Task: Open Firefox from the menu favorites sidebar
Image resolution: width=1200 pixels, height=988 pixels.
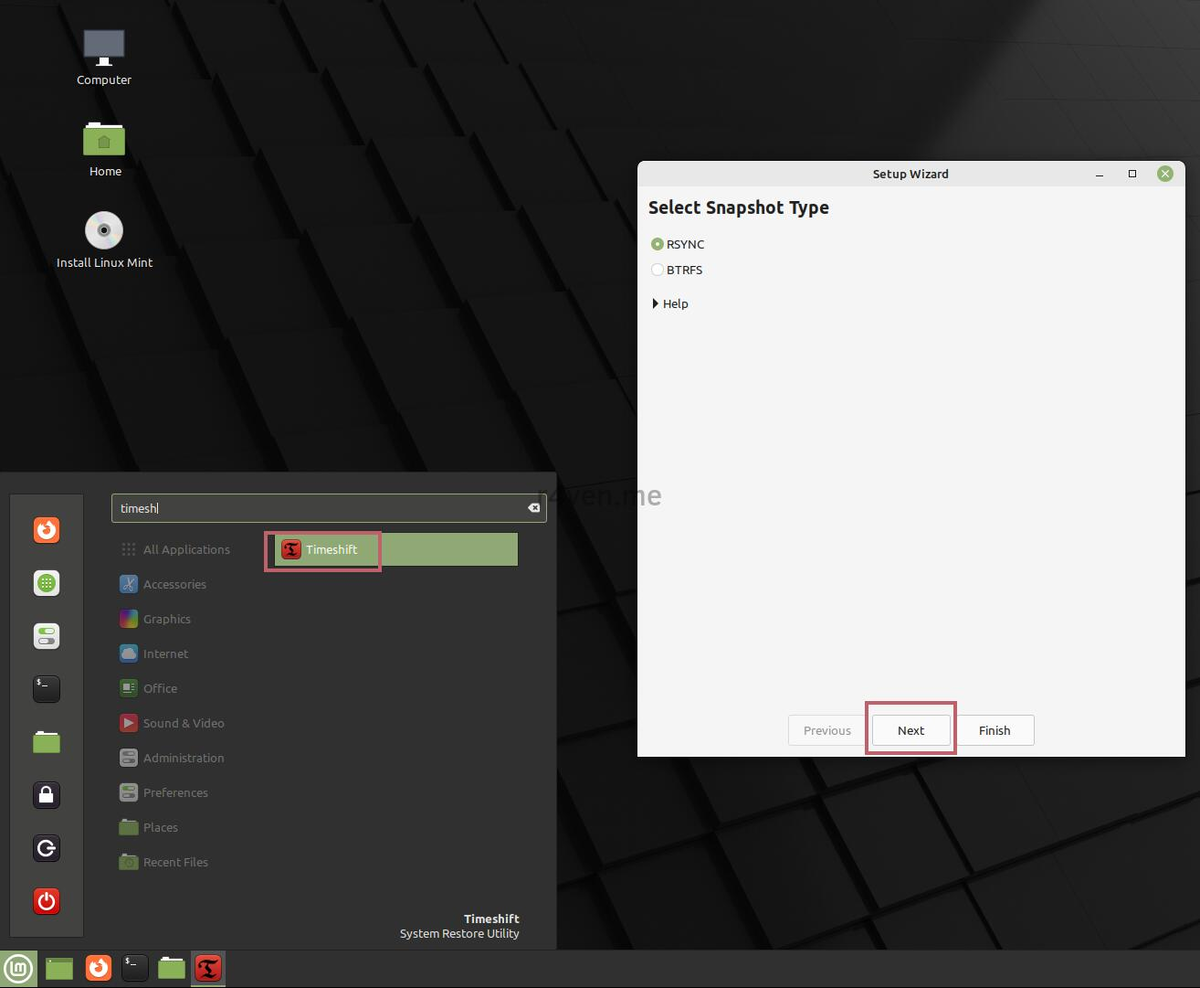Action: [47, 529]
